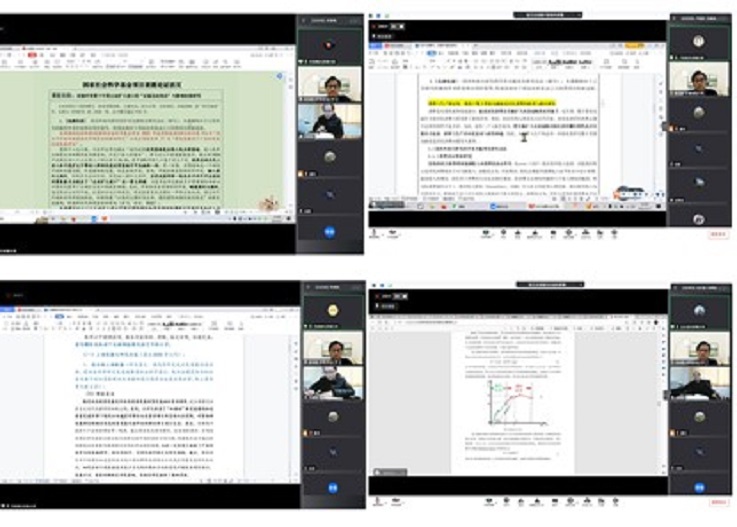Click the rabbit sticker in the green document
Screen dimensions: 737x527
click(x=268, y=202)
